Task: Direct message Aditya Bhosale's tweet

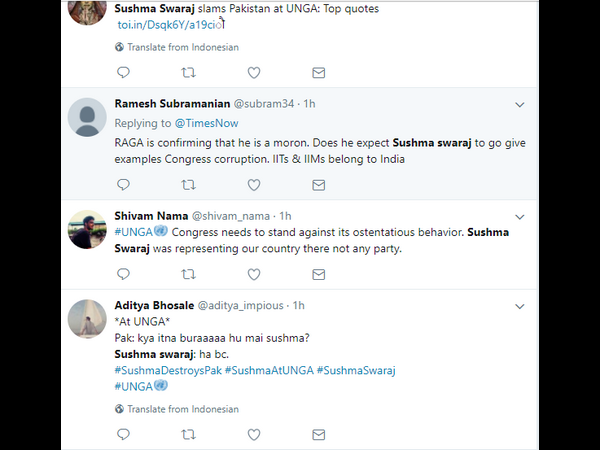Action: click(x=319, y=434)
